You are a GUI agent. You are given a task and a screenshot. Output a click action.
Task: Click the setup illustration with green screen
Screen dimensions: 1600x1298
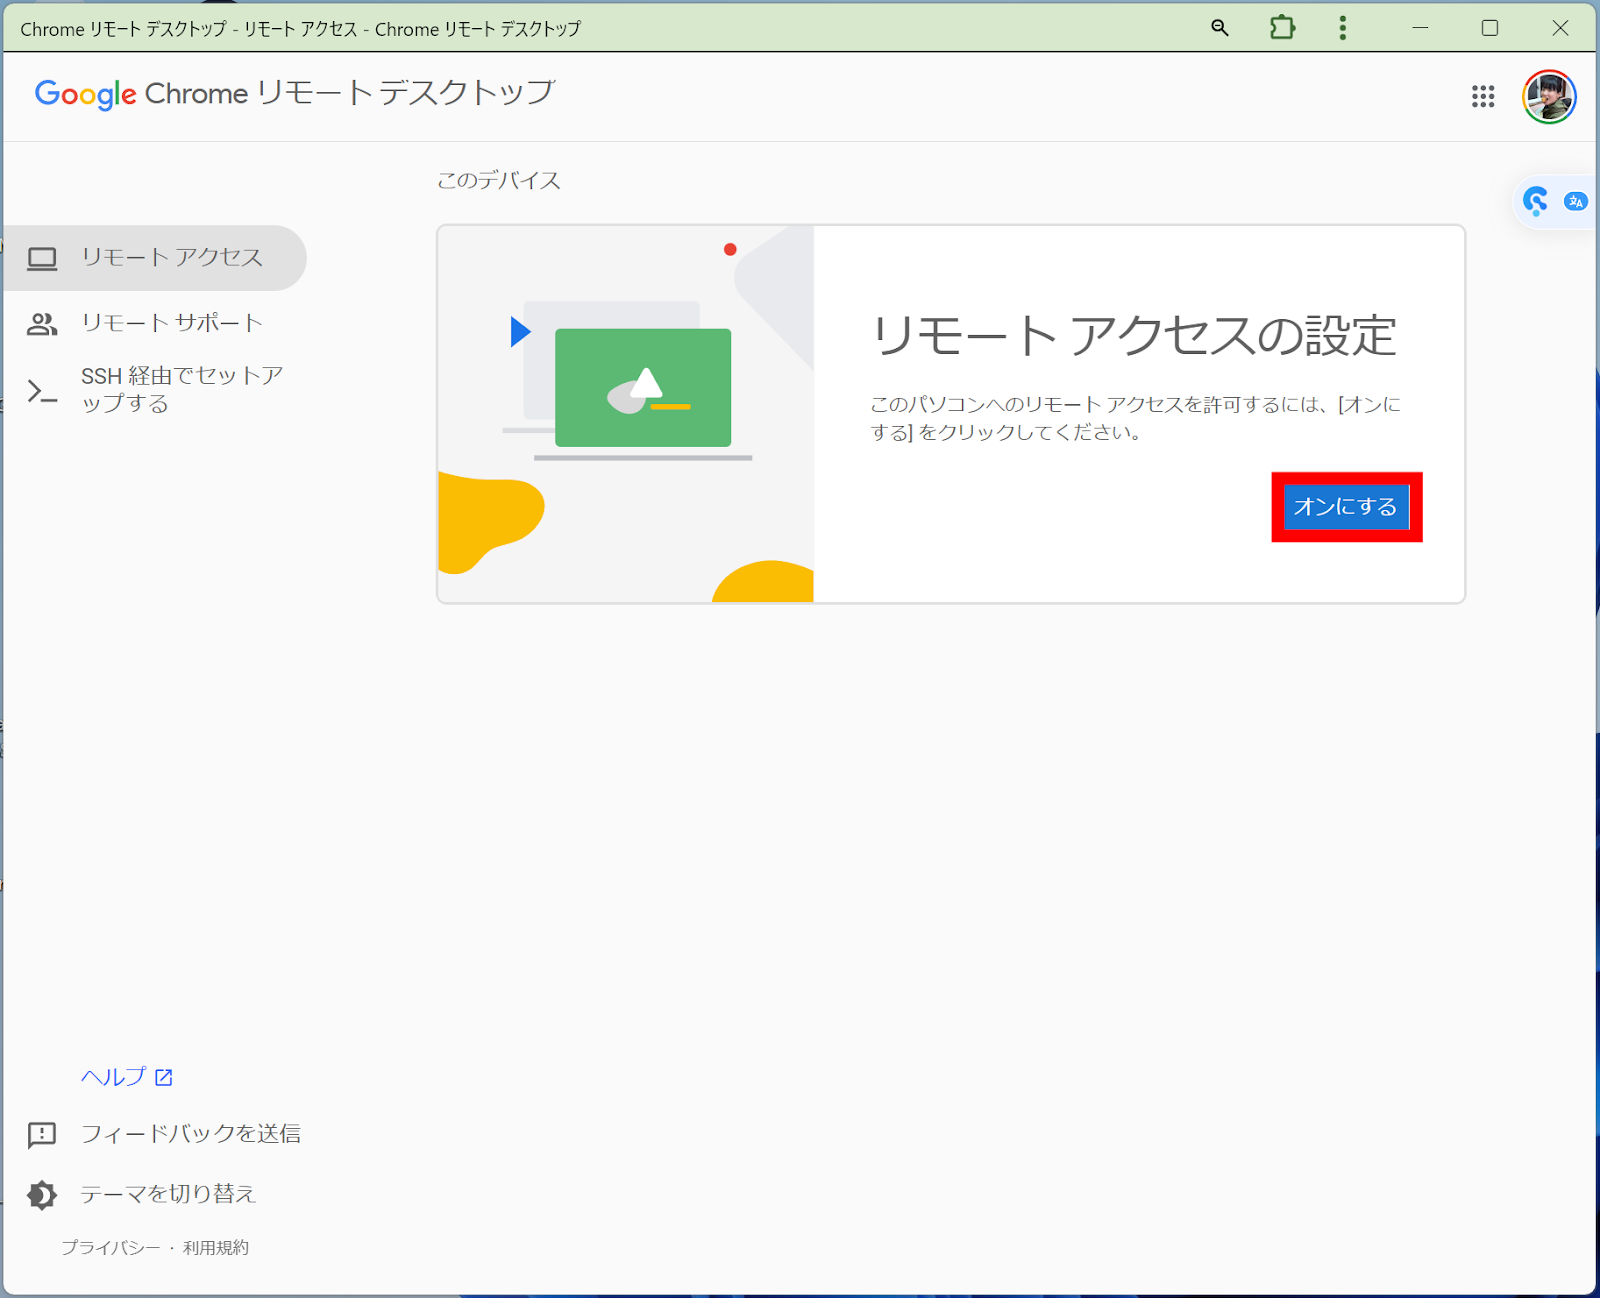(x=626, y=414)
